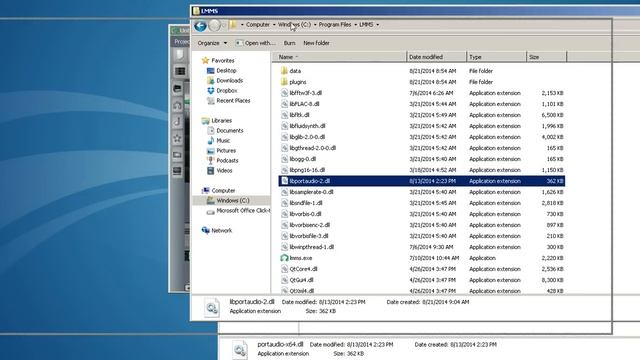Select the libglib-2.0-0.dll file

click(x=307, y=137)
